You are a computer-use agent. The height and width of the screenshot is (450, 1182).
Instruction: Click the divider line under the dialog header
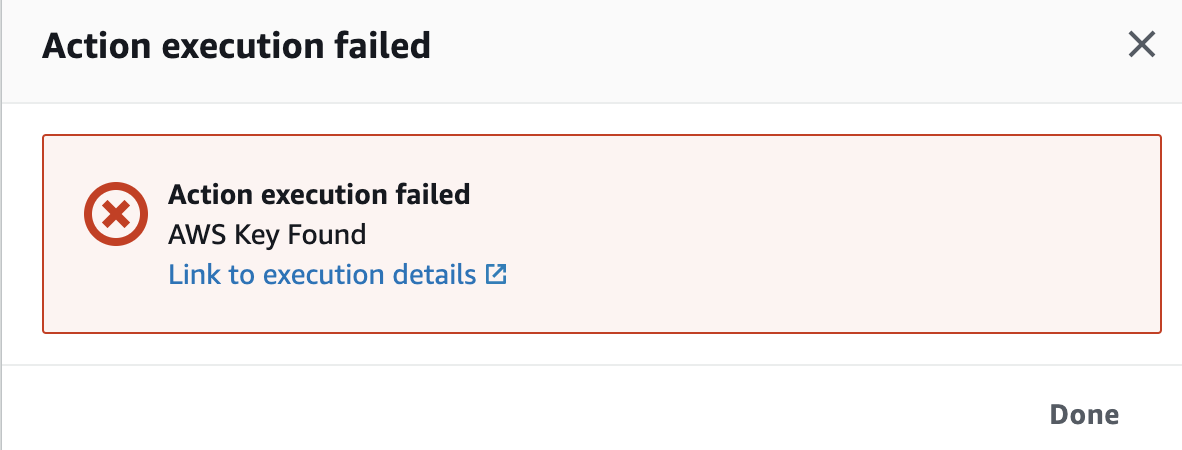click(x=592, y=103)
